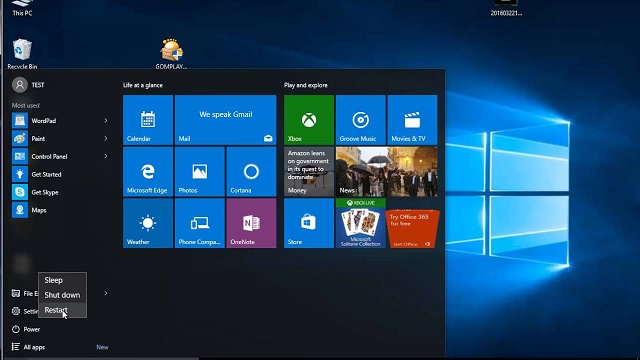Screen dimensions: 640x360
Task: Open the Cortana tile
Action: click(x=251, y=172)
